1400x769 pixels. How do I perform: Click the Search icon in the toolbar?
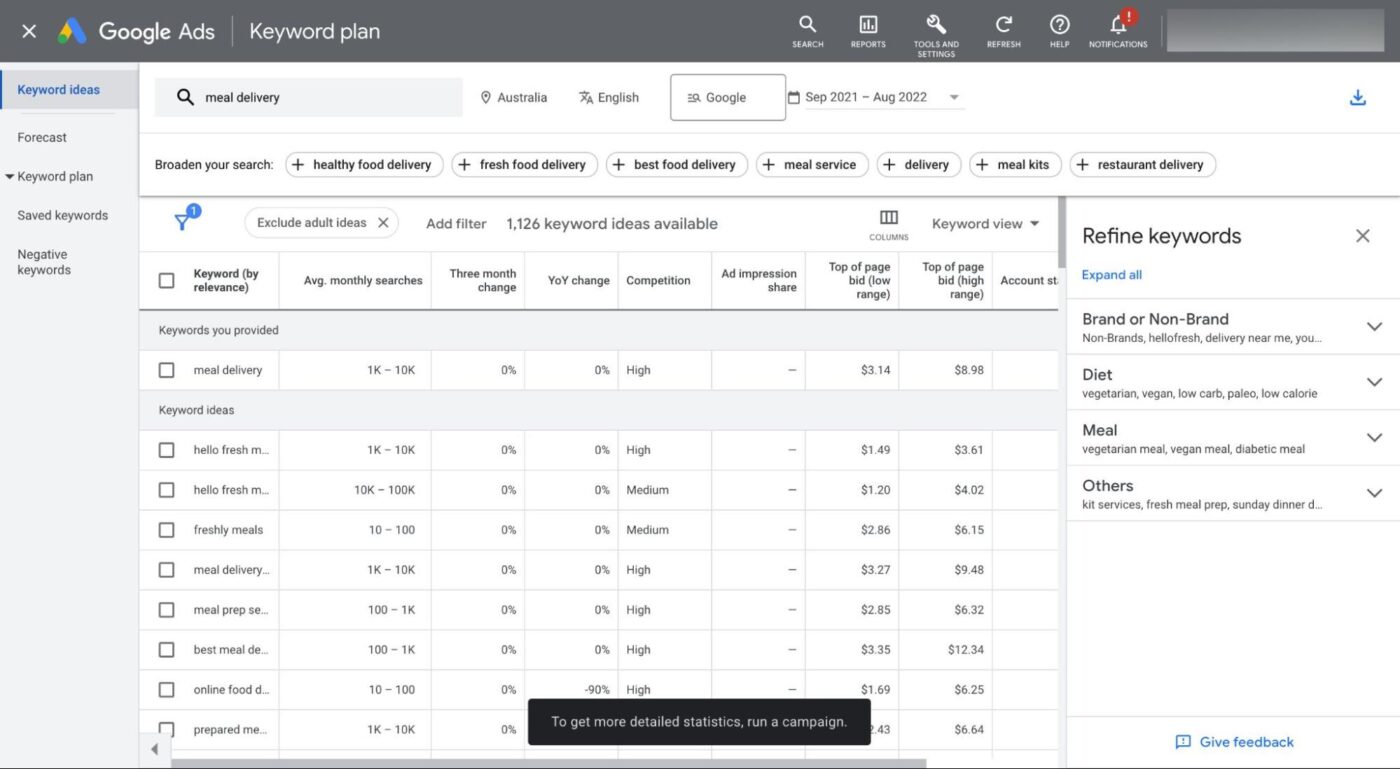807,30
